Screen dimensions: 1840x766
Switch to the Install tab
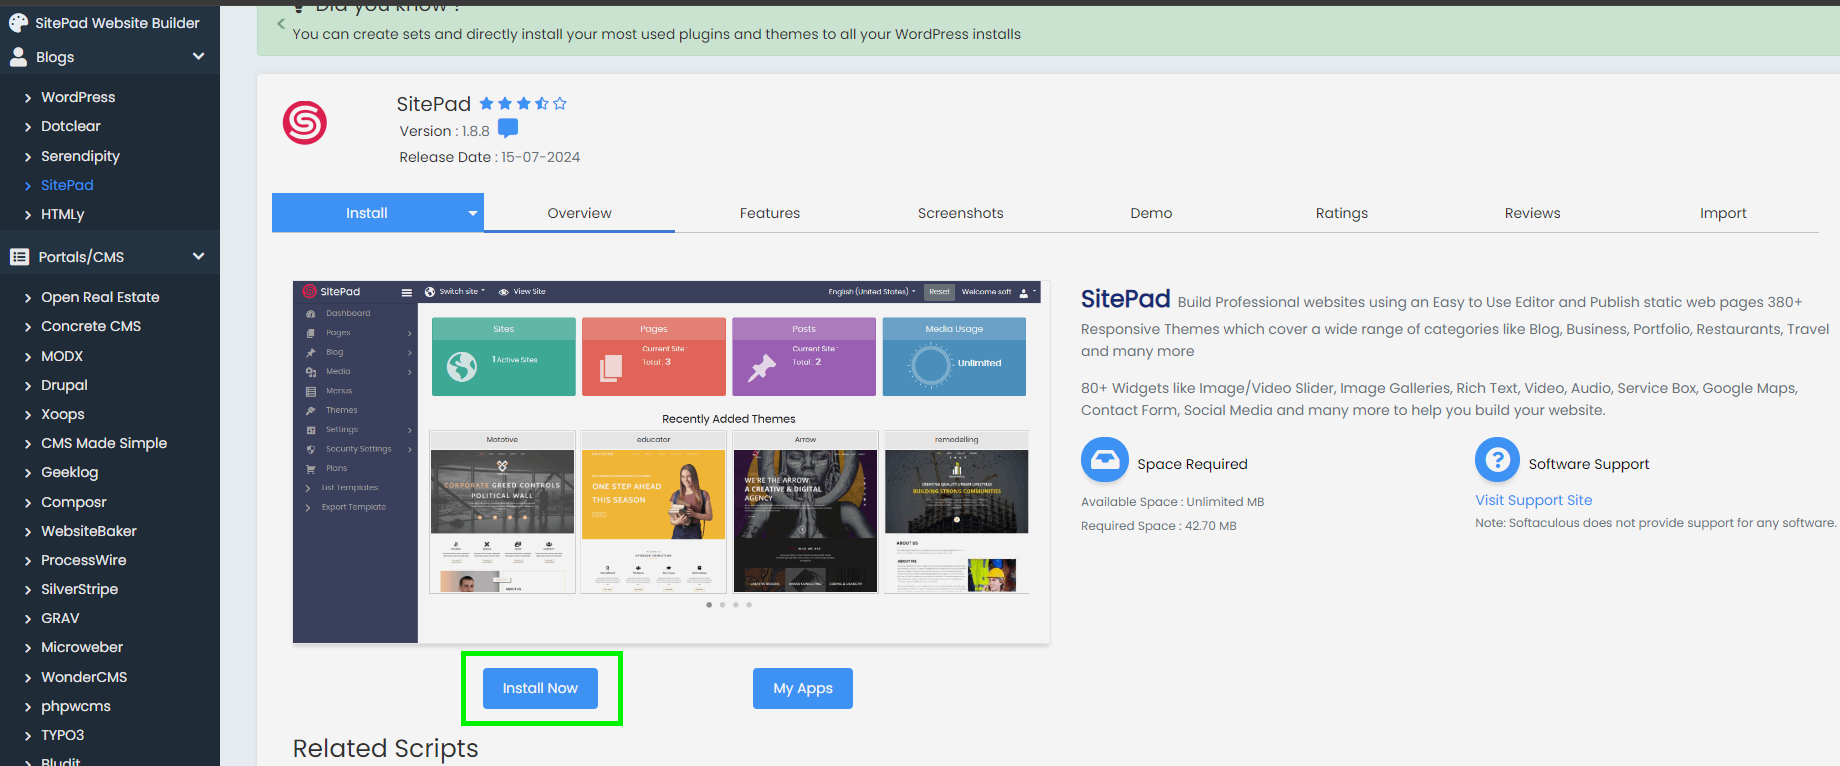tap(367, 213)
